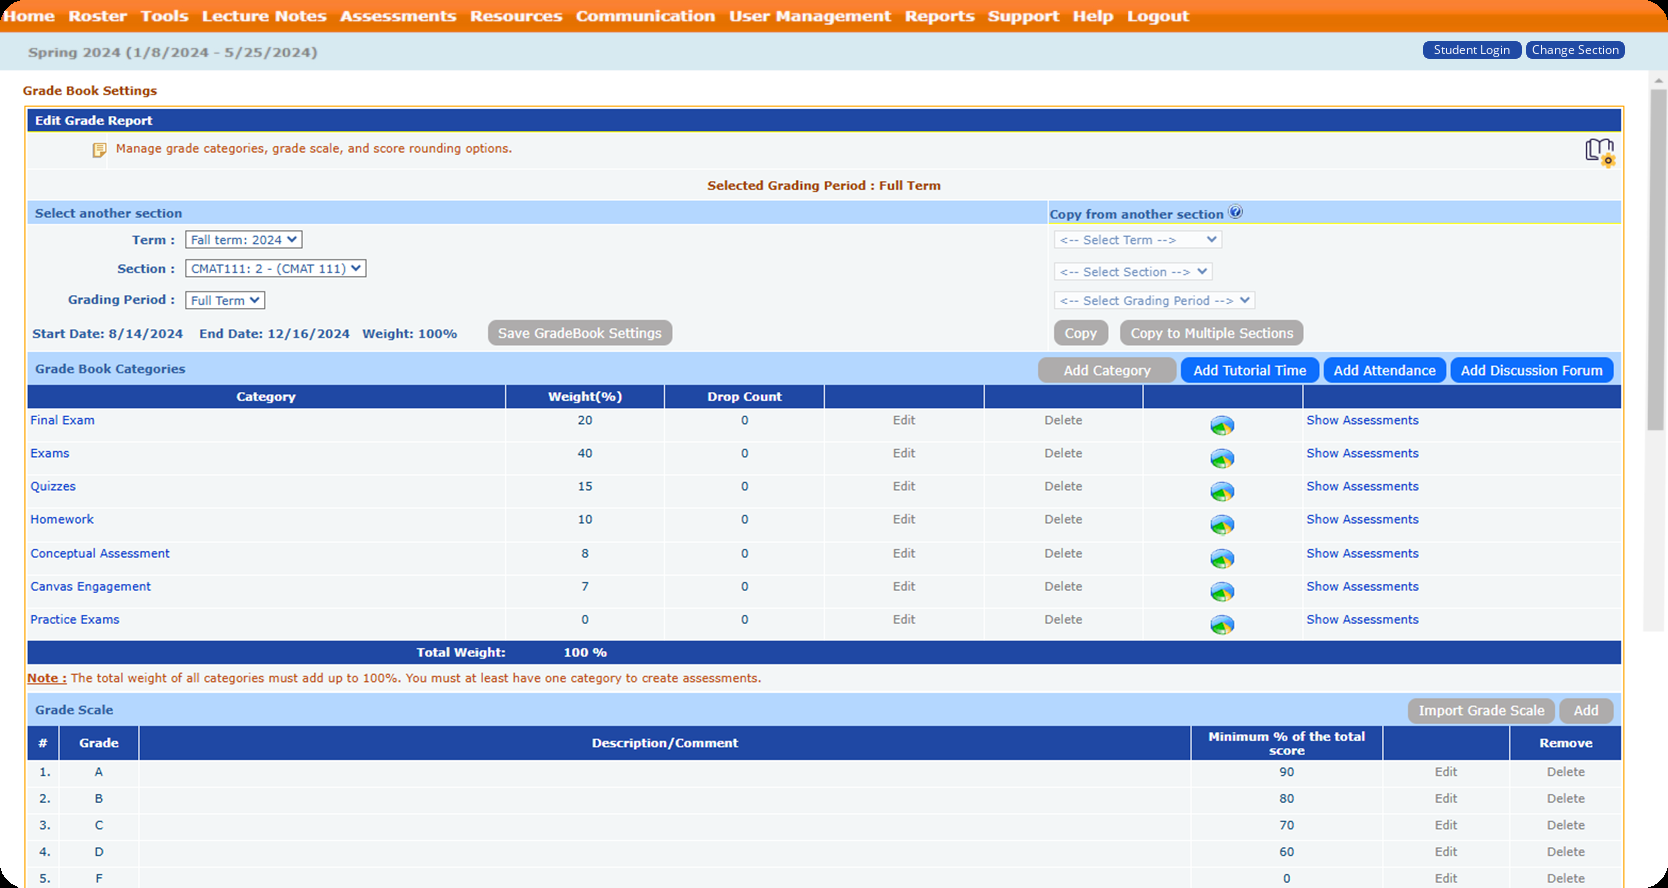Expand the Section dropdown CMAT111: 2
The height and width of the screenshot is (888, 1668).
[275, 269]
